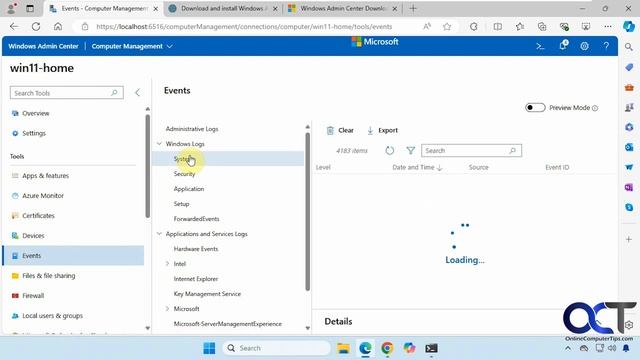Sort by Level column header
This screenshot has height=360, width=640.
[x=323, y=167]
